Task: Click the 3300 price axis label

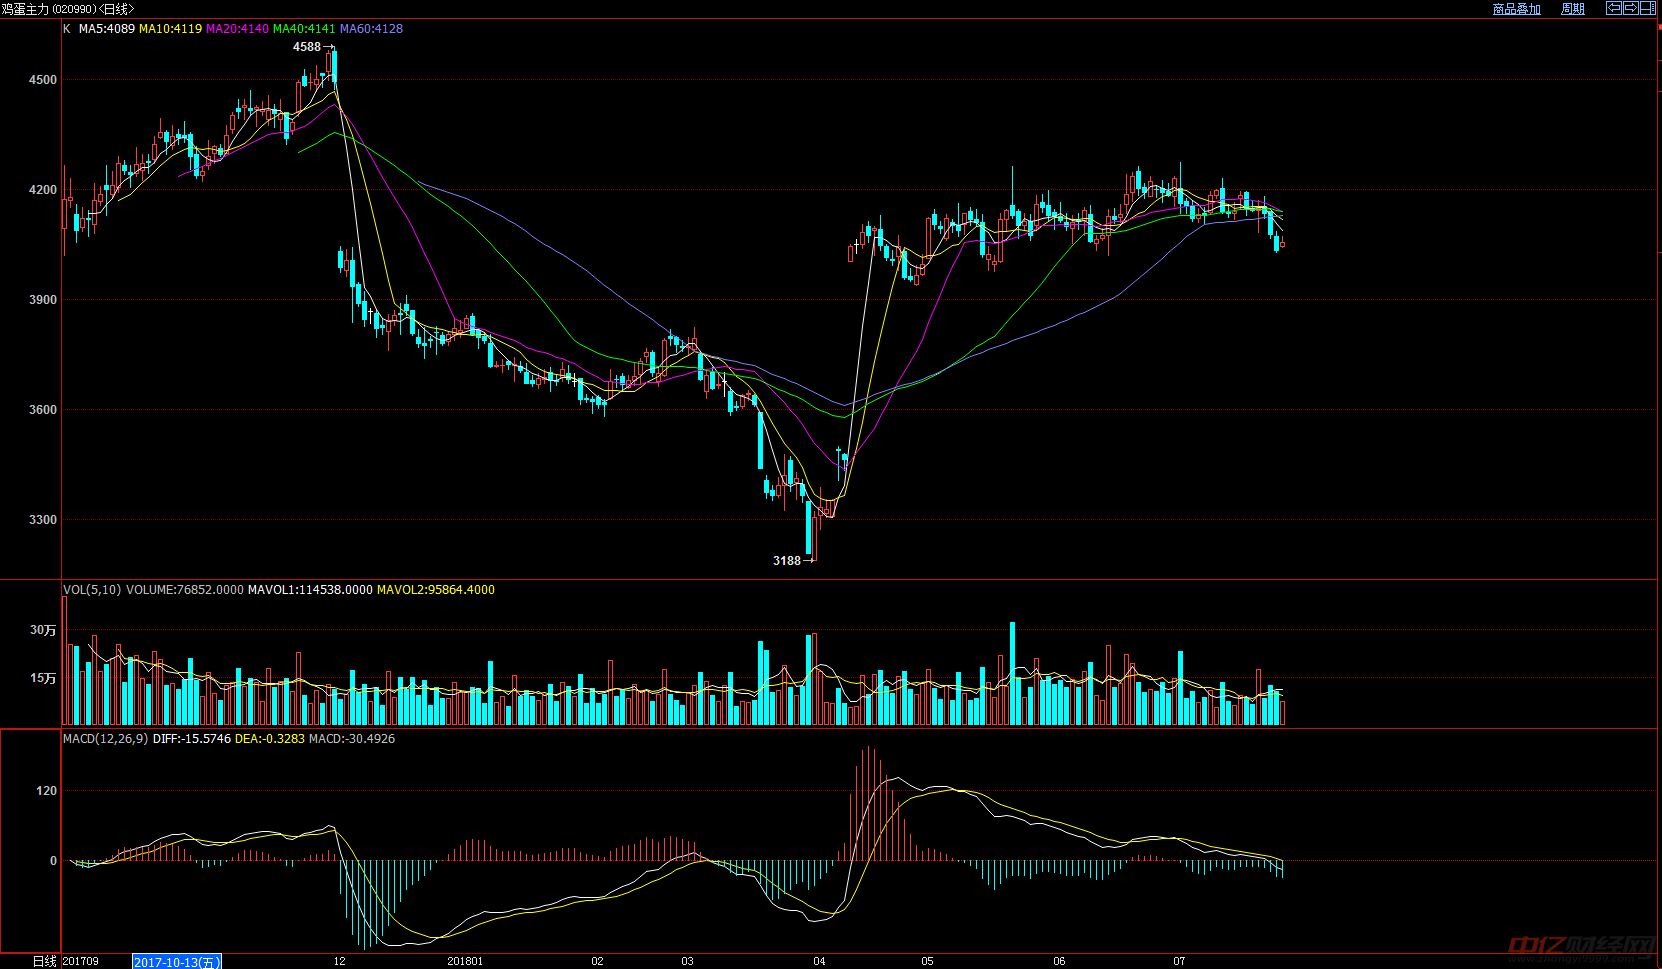Action: 43,520
